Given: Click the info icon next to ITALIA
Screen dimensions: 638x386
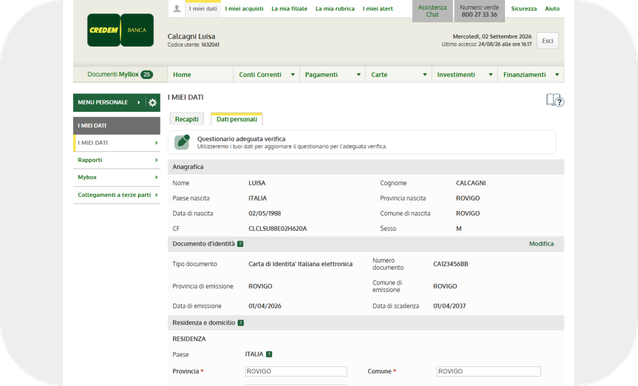Looking at the screenshot, I should coord(269,354).
